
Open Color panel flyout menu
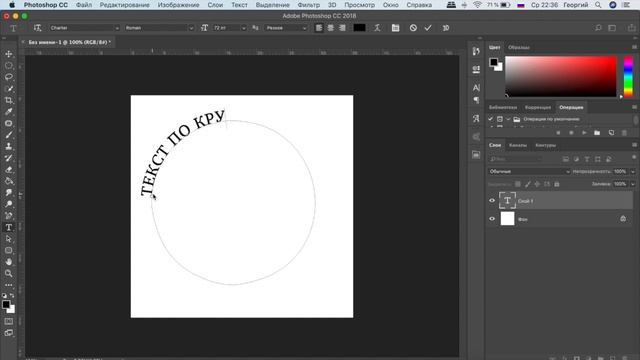click(x=634, y=47)
